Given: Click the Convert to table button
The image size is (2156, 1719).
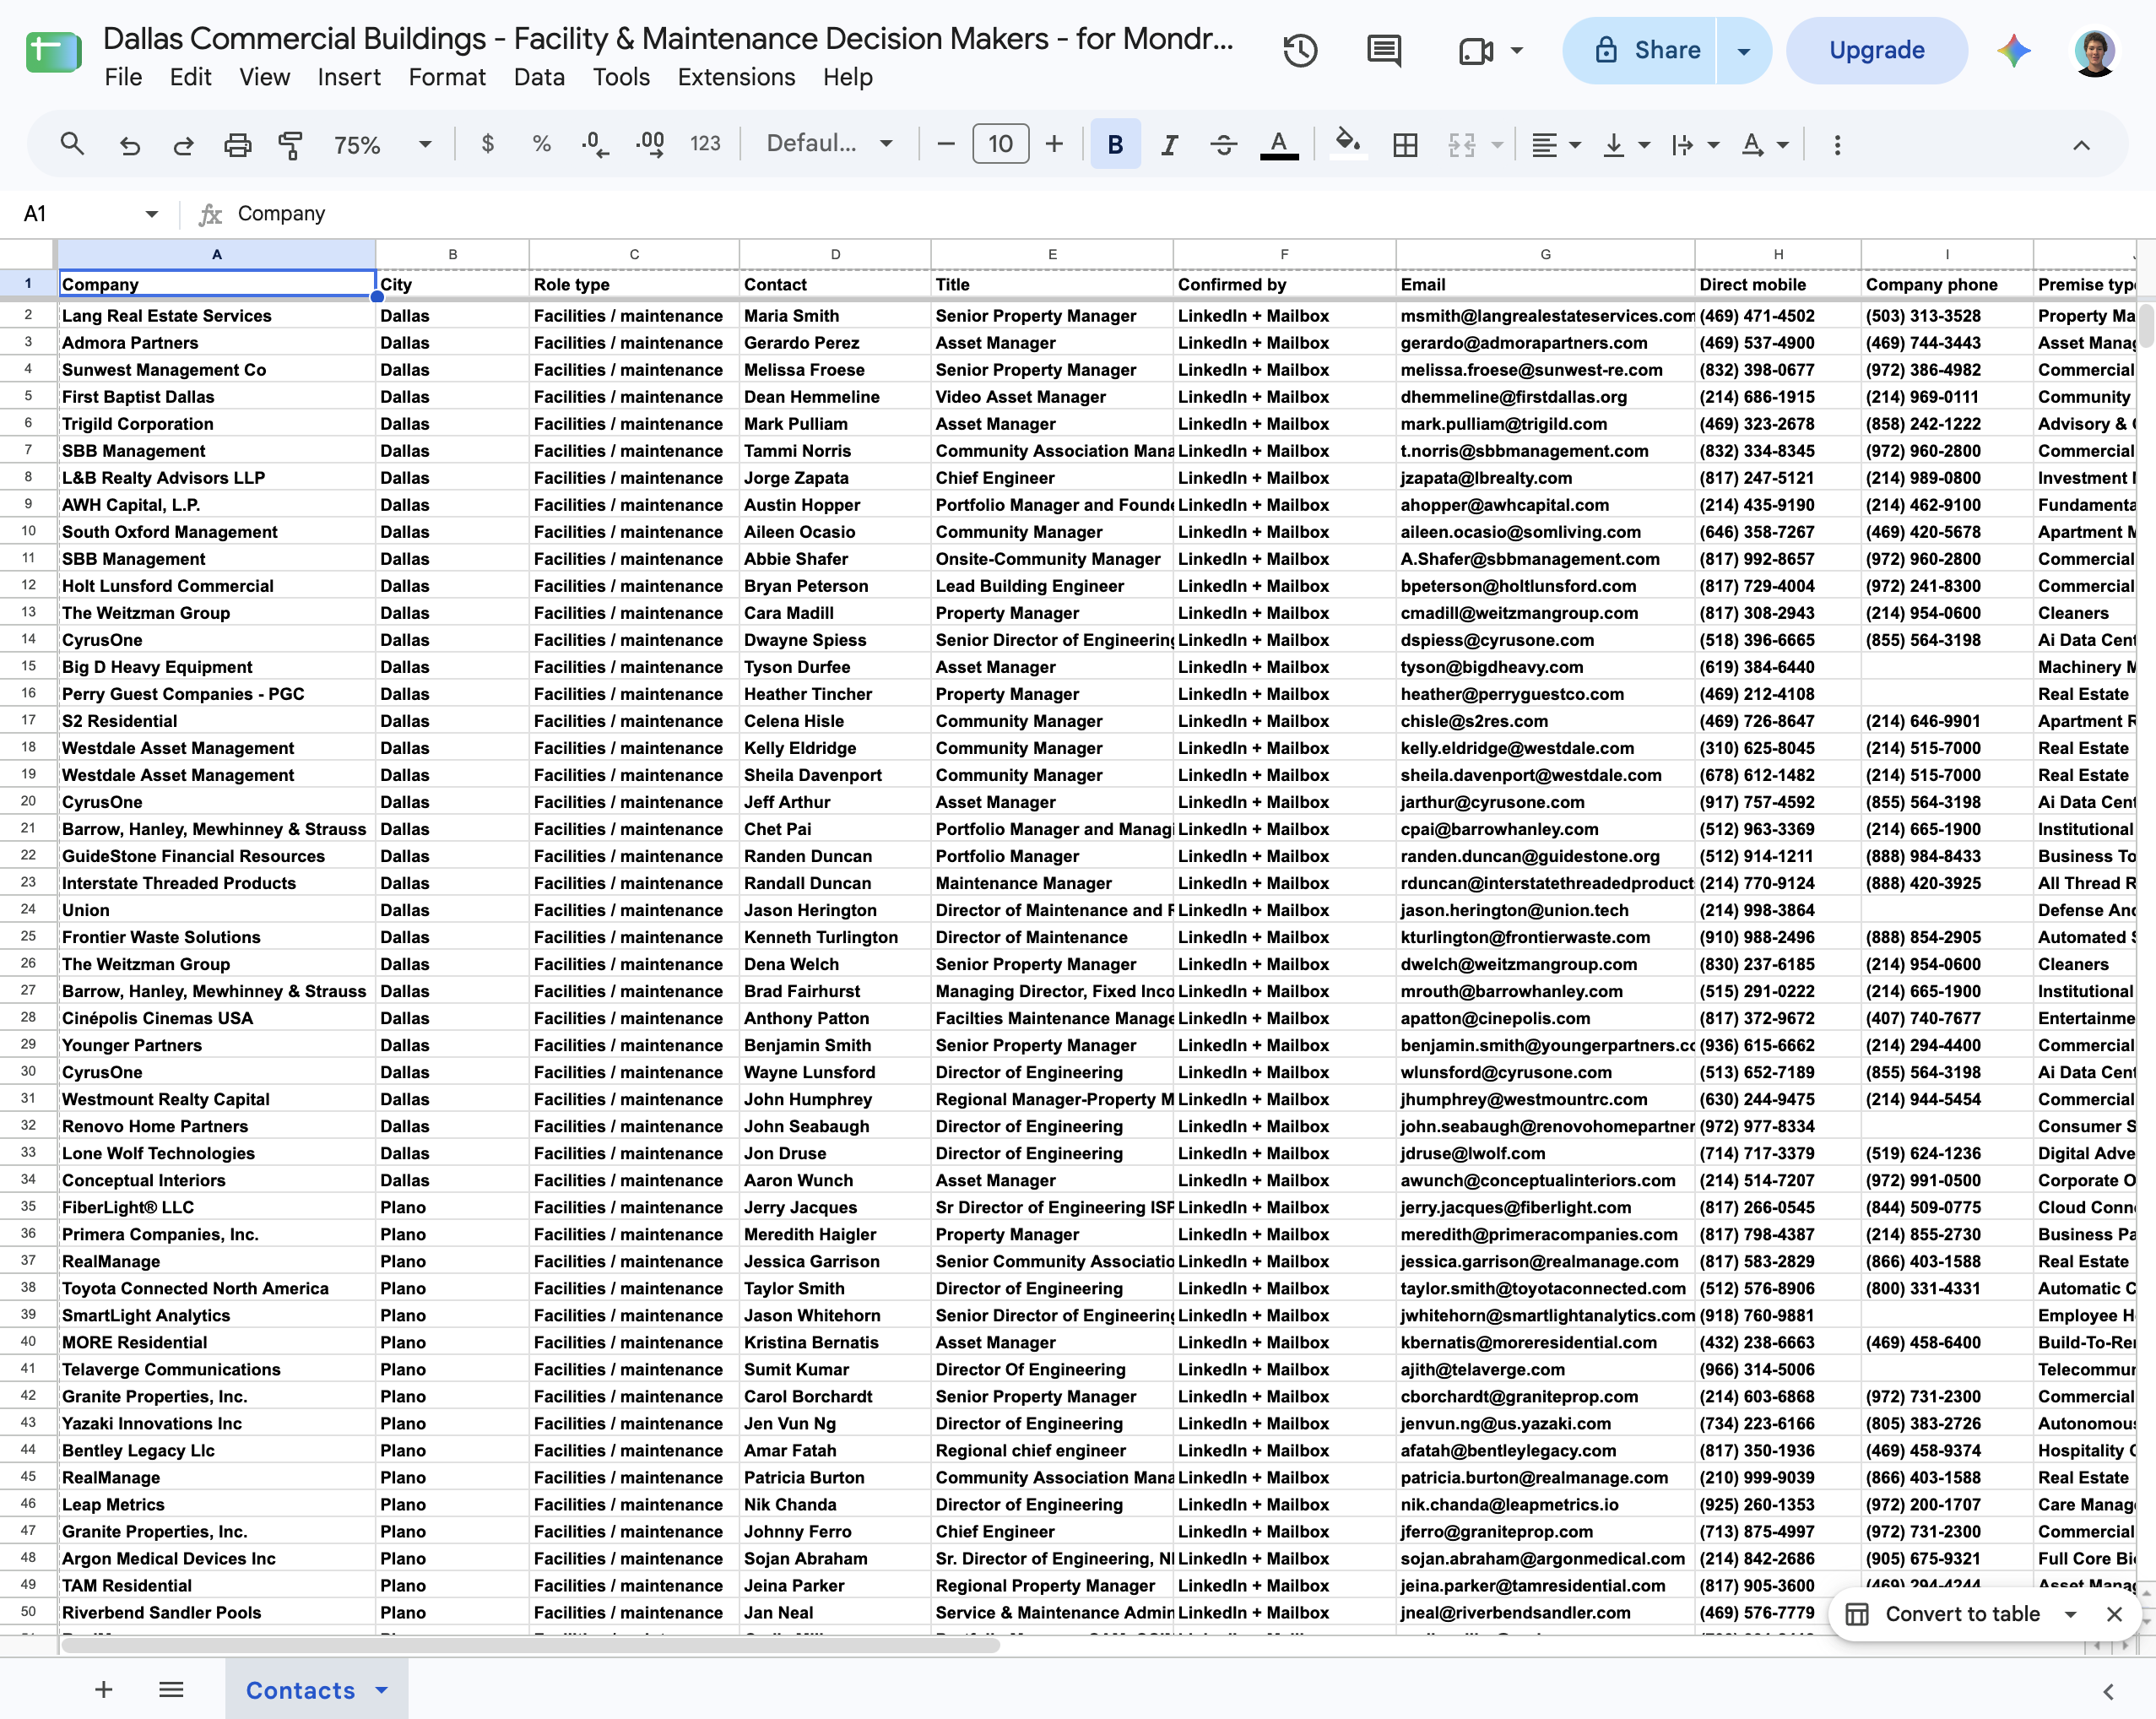Looking at the screenshot, I should click(1944, 1614).
